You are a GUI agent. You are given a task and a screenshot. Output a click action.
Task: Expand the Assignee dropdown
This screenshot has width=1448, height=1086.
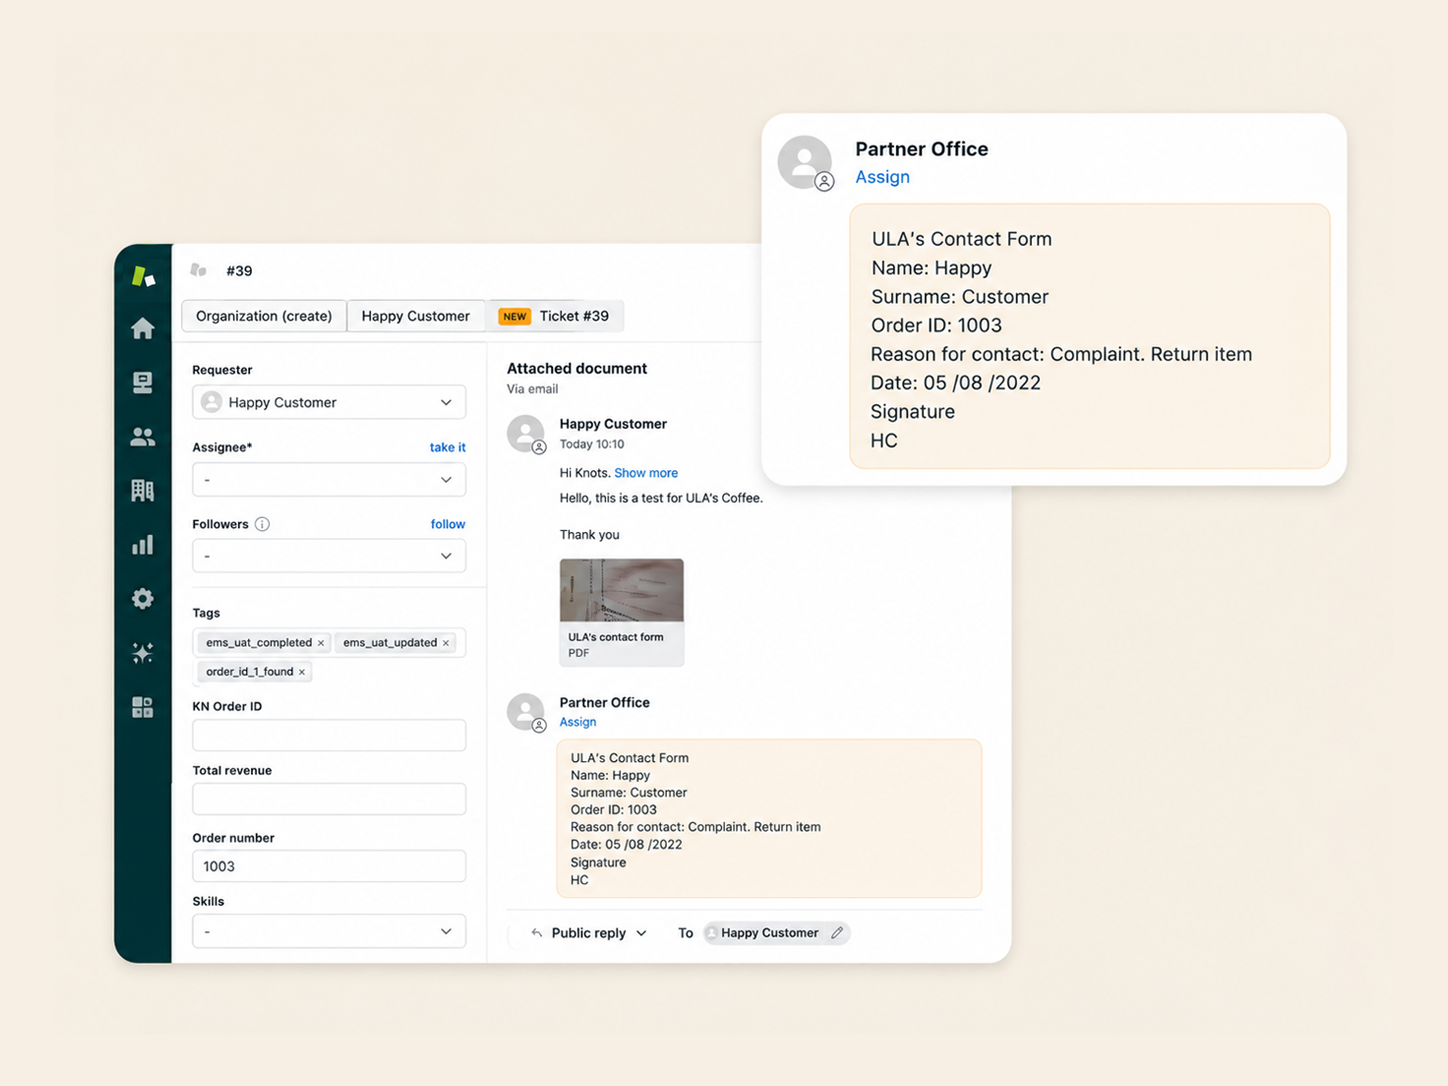click(x=329, y=480)
